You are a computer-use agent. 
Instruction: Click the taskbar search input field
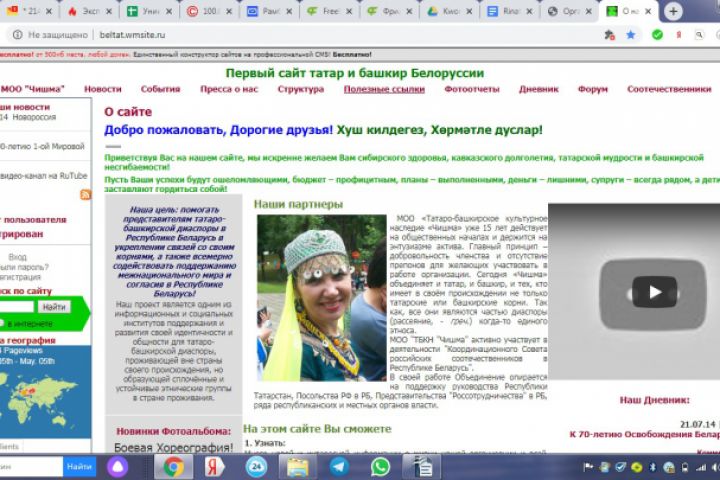pos(31,467)
